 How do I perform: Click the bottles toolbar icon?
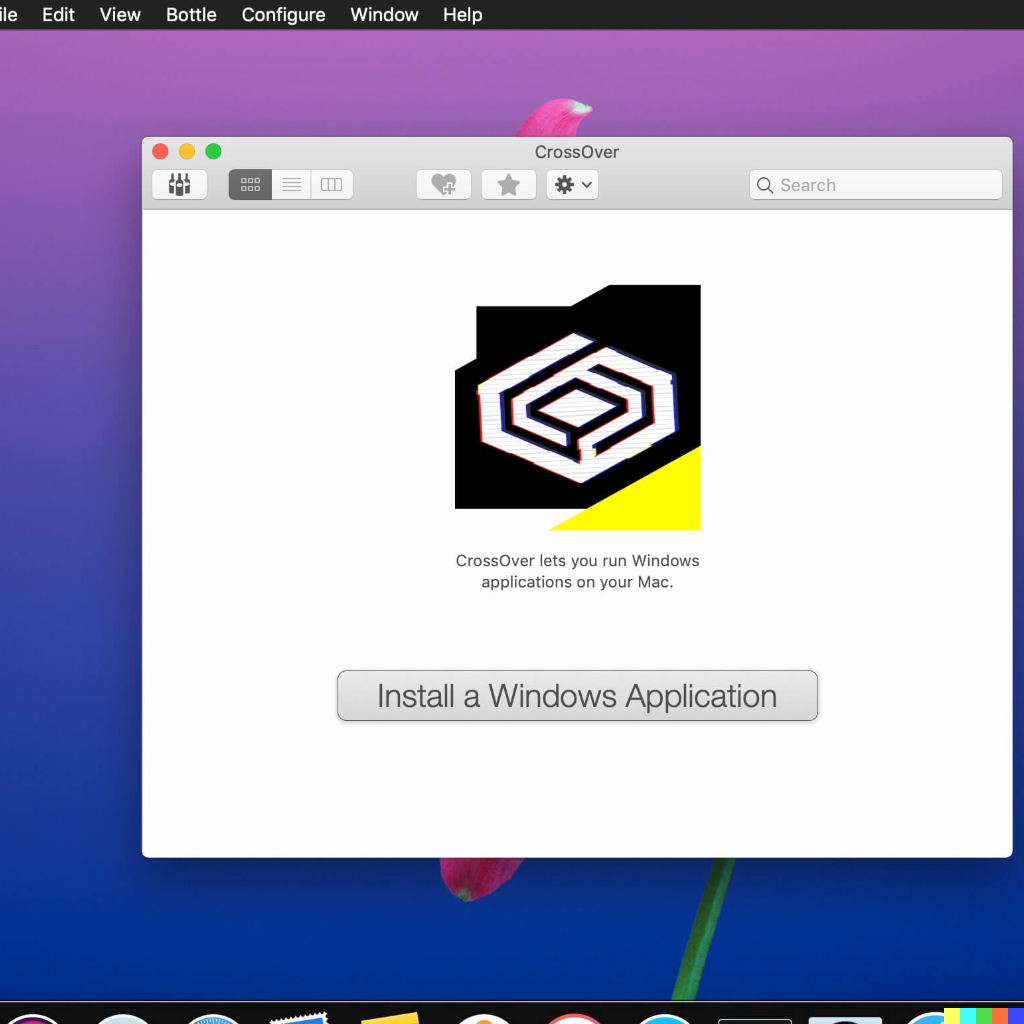tap(180, 185)
